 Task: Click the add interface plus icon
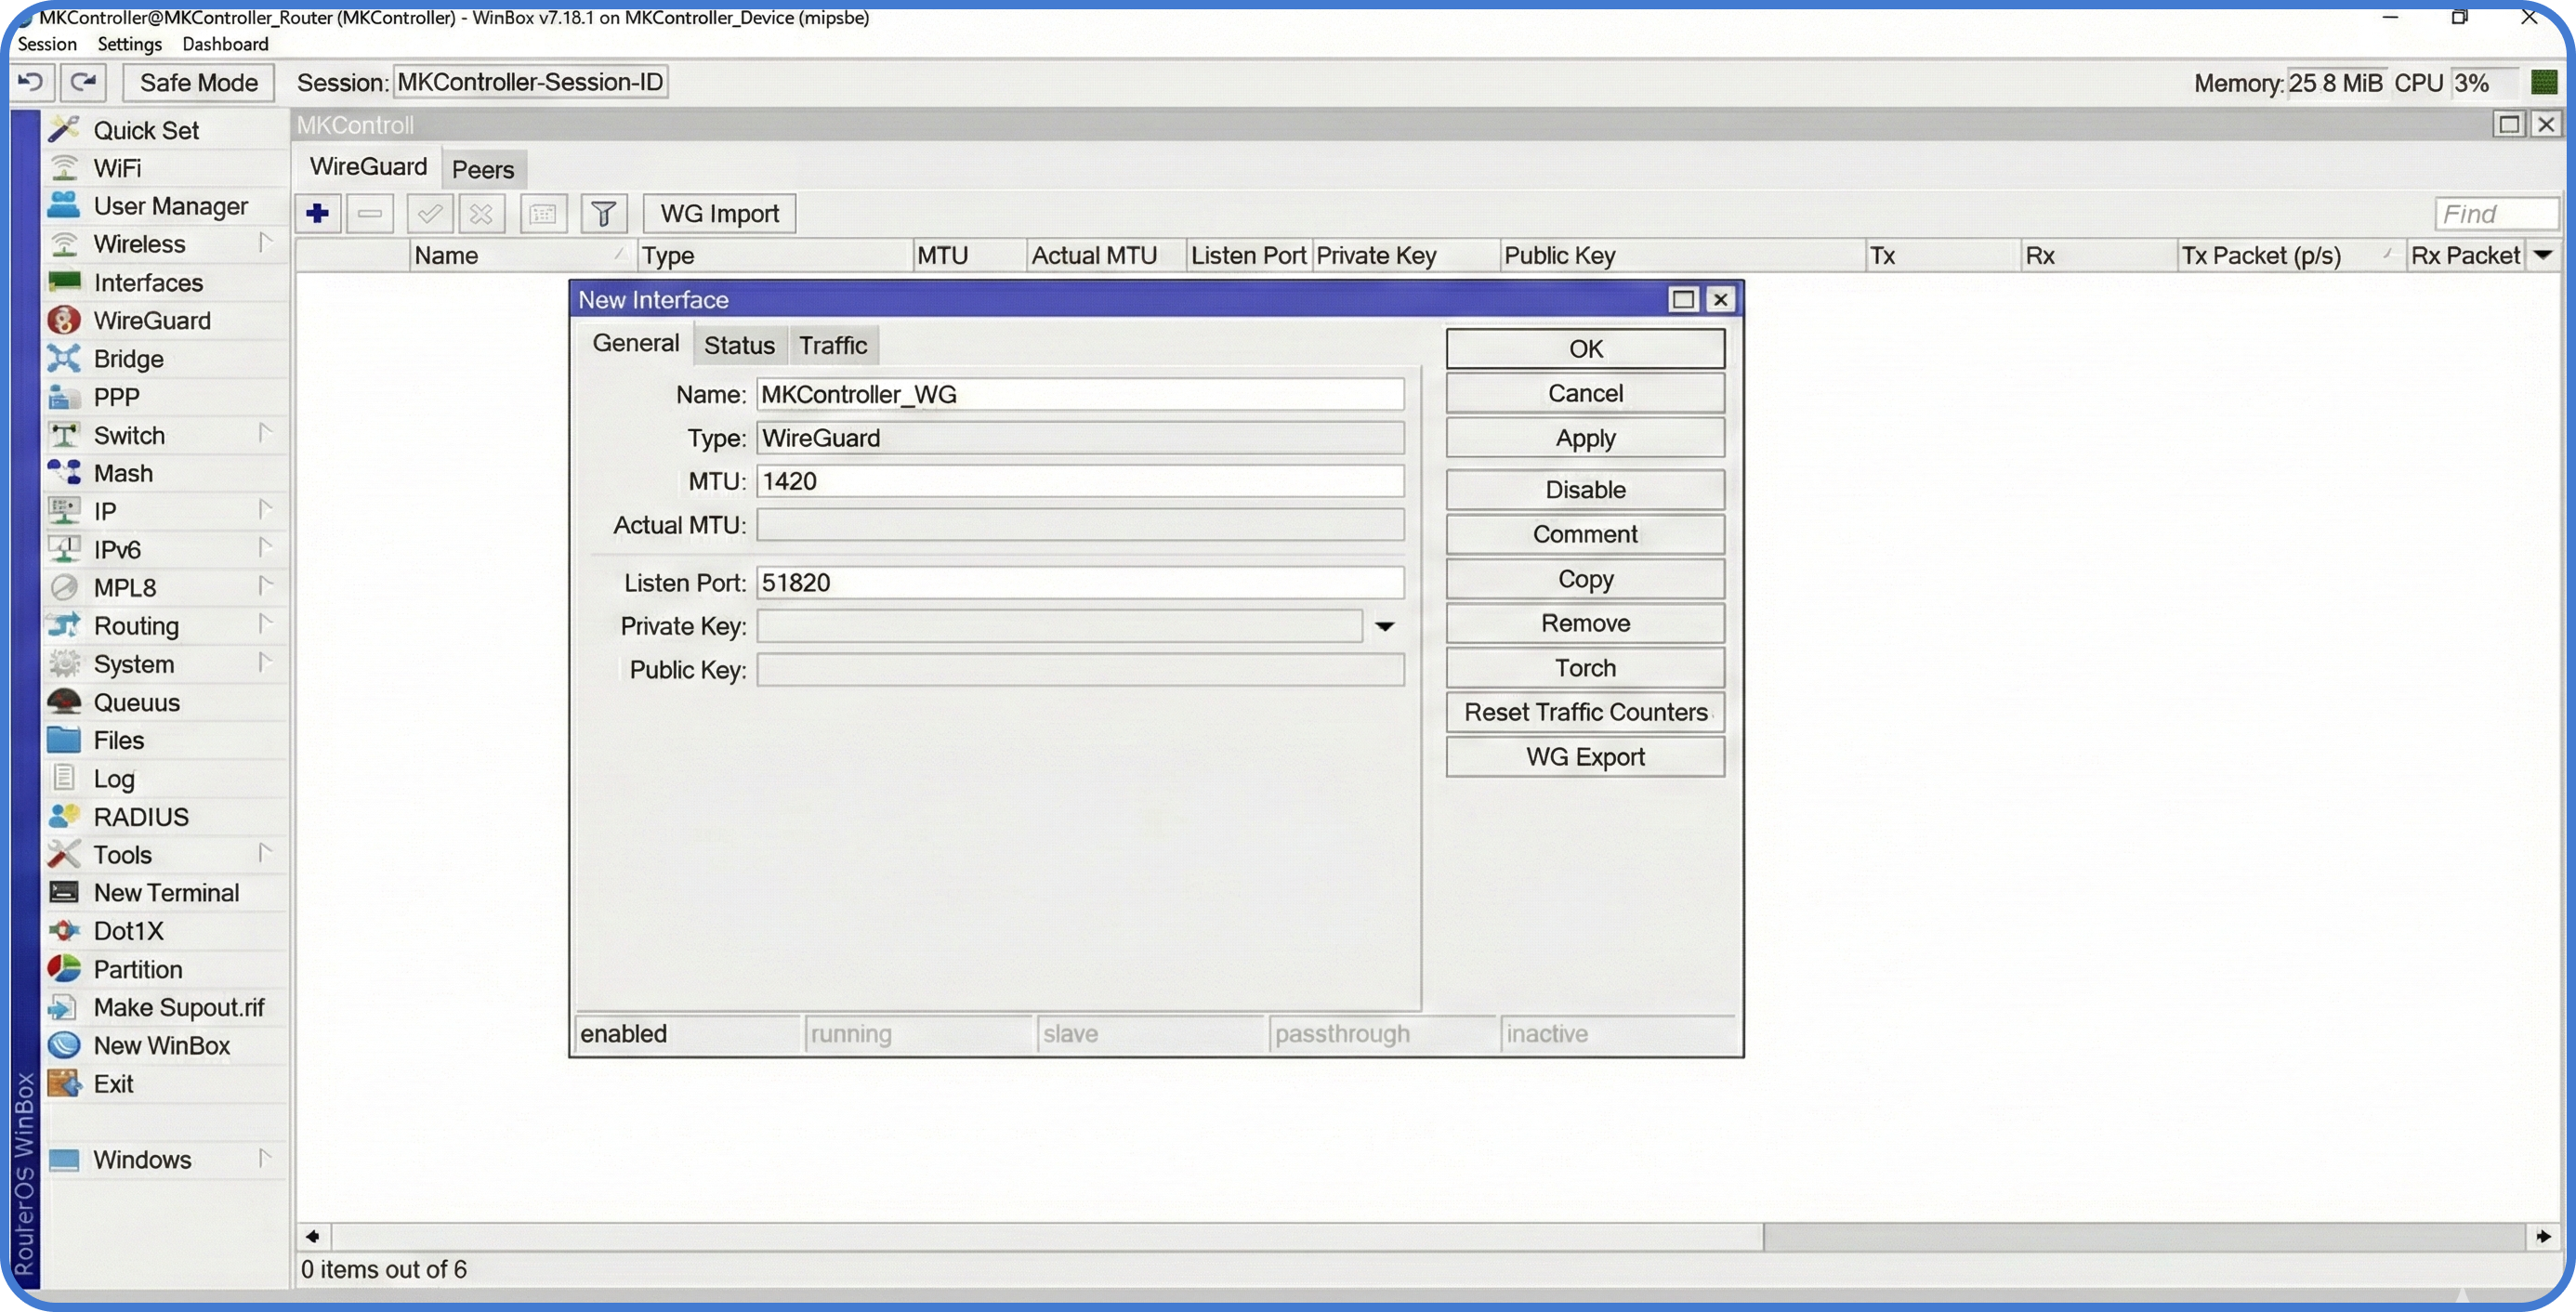tap(317, 213)
